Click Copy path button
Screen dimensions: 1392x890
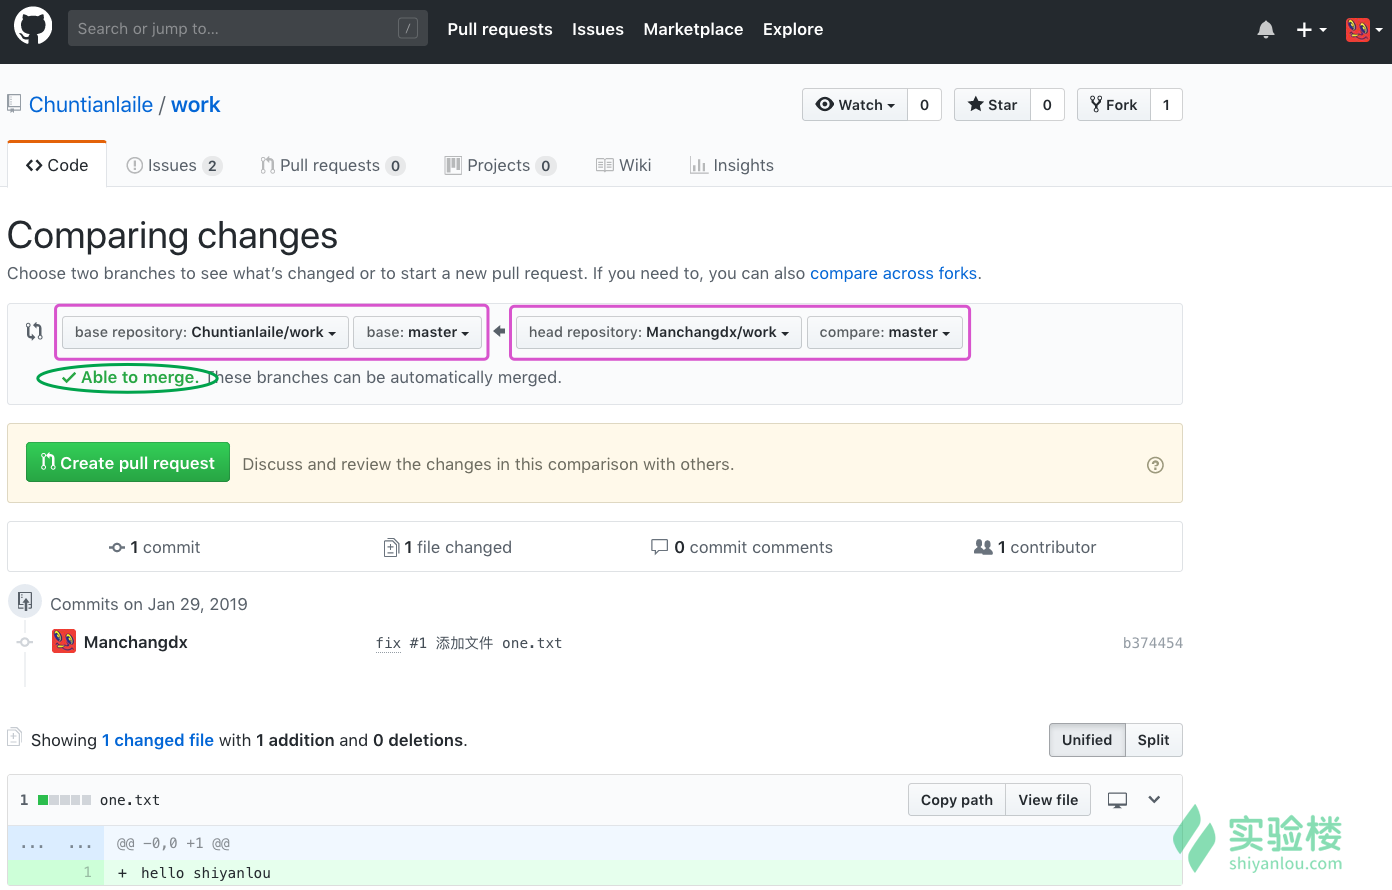coord(957,800)
